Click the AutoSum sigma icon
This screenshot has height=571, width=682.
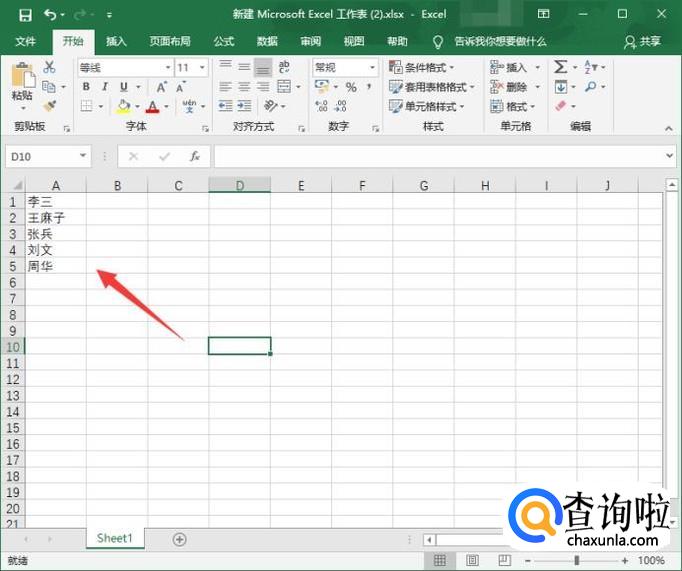pyautogui.click(x=561, y=67)
